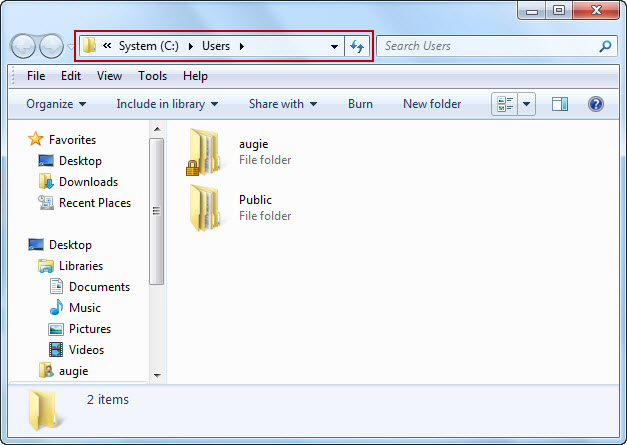627x445 pixels.
Task: Open Recent Places in Favorites
Action: pos(94,203)
